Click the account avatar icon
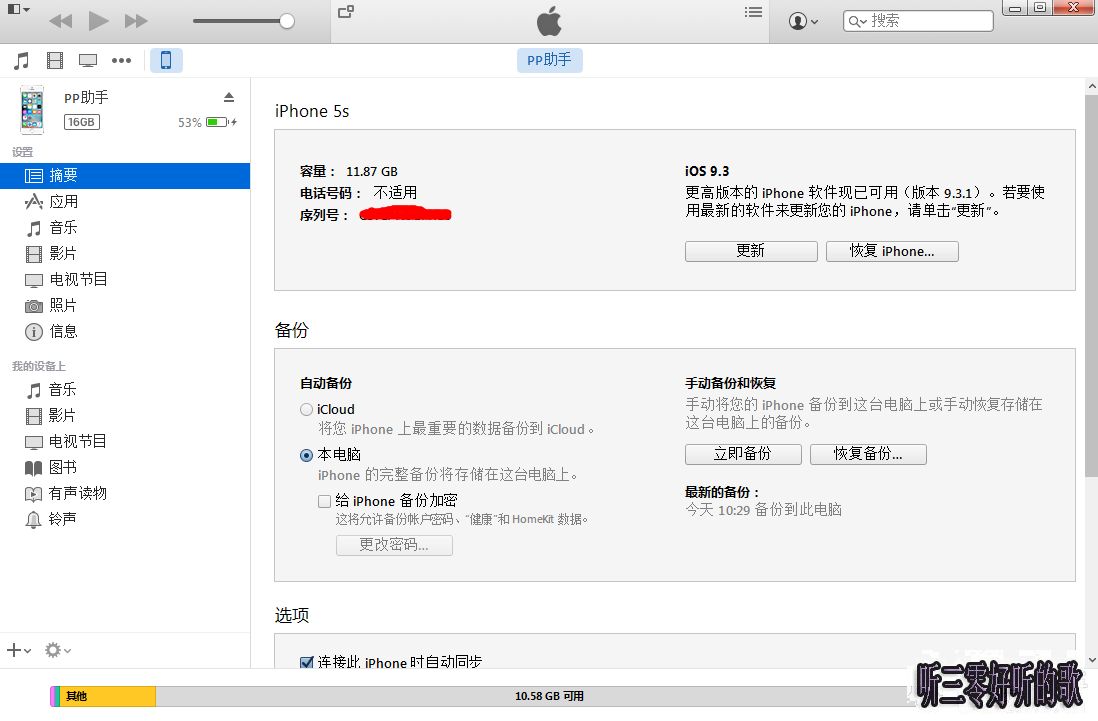 coord(797,20)
